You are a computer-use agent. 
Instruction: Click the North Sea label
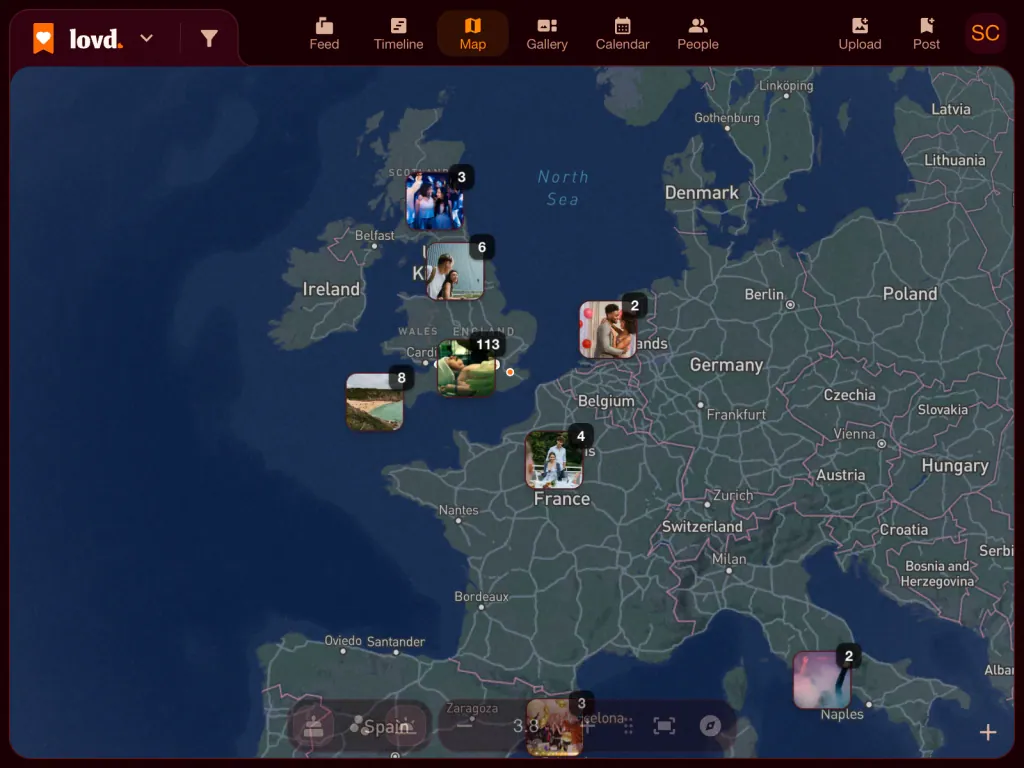pyautogui.click(x=563, y=188)
